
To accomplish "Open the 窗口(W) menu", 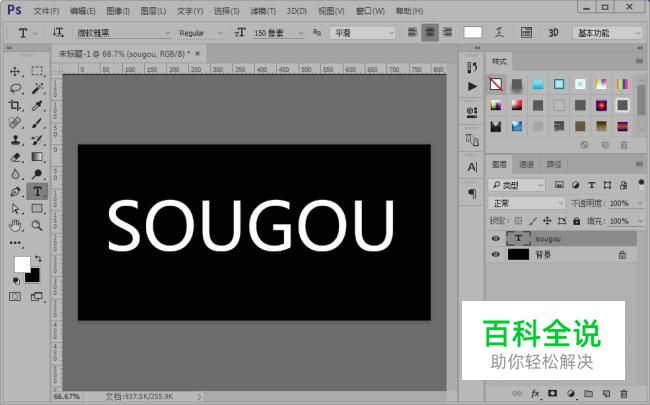I will click(370, 11).
